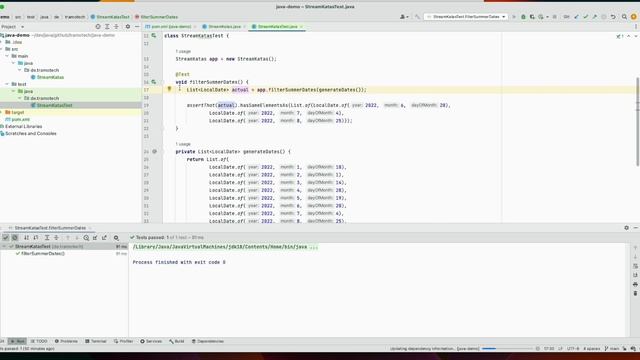The width and height of the screenshot is (640, 360).
Task: Expand folded java command line ellipsis in console
Action: (x=313, y=247)
